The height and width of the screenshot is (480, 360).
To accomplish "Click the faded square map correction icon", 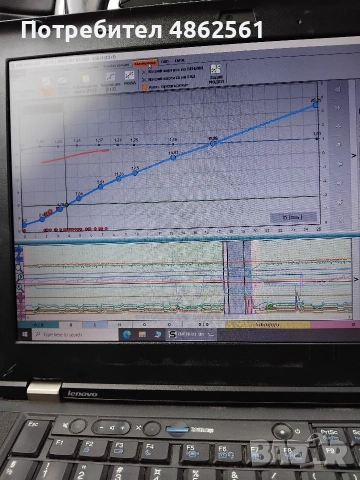I will pos(85,83).
